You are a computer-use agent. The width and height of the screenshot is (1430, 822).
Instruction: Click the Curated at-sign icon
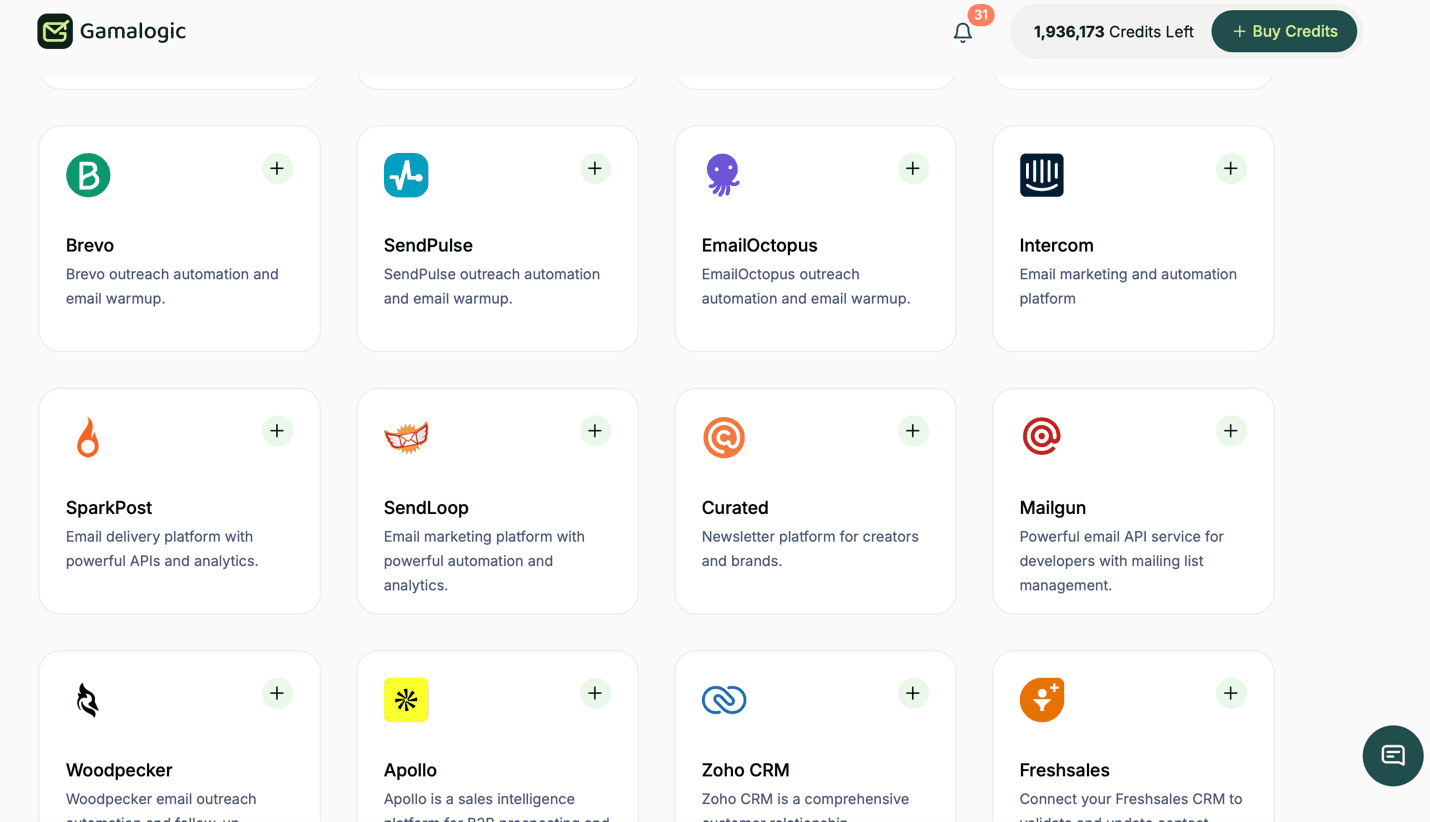724,437
